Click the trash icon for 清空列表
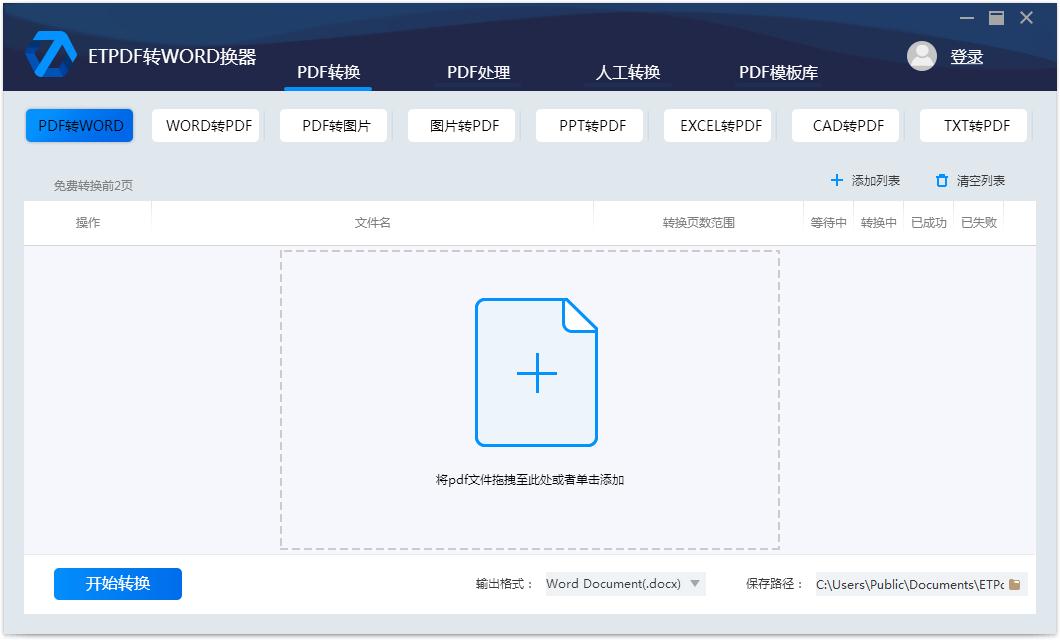 tap(941, 181)
